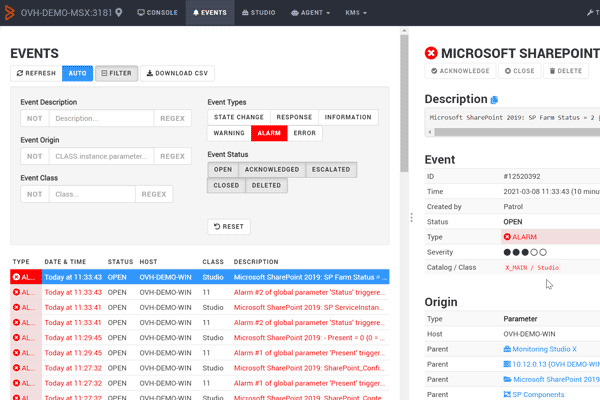
Task: Click the Host column header
Action: pyautogui.click(x=148, y=262)
